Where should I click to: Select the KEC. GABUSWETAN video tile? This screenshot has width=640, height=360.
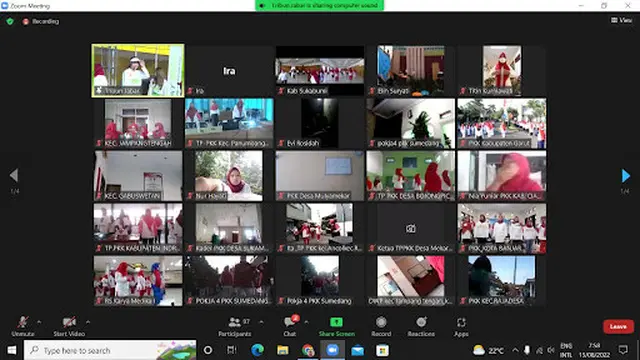138,176
